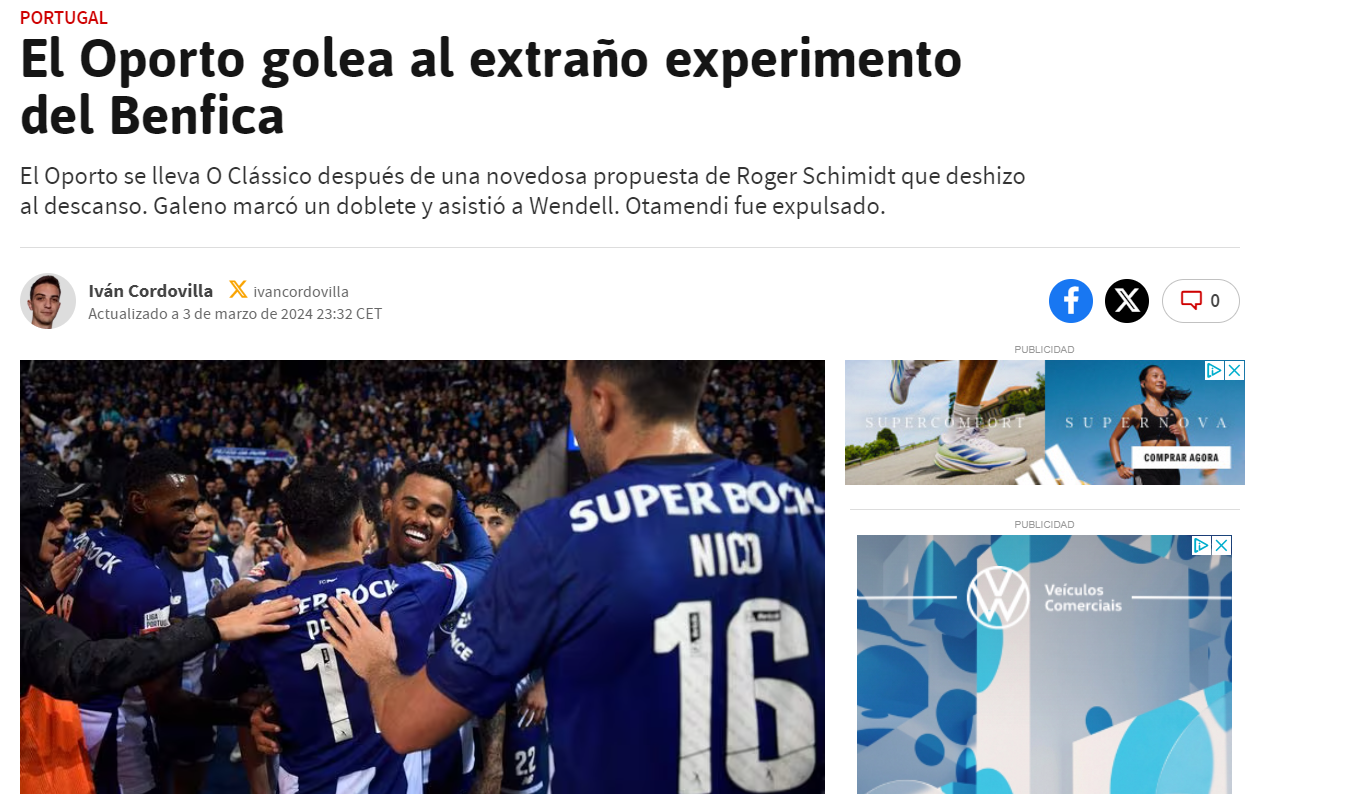Share the article on Facebook
This screenshot has height=794, width=1347.
1071,300
